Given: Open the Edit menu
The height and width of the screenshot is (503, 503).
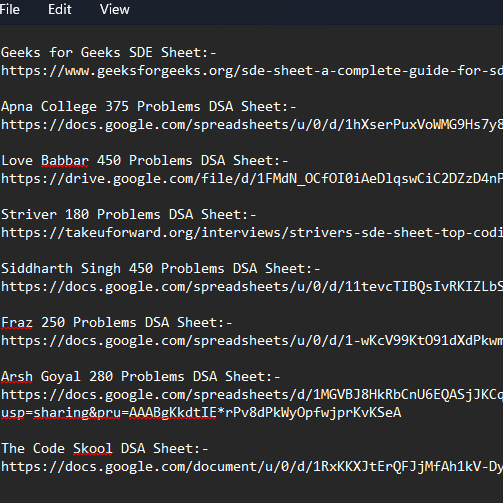Looking at the screenshot, I should [60, 9].
